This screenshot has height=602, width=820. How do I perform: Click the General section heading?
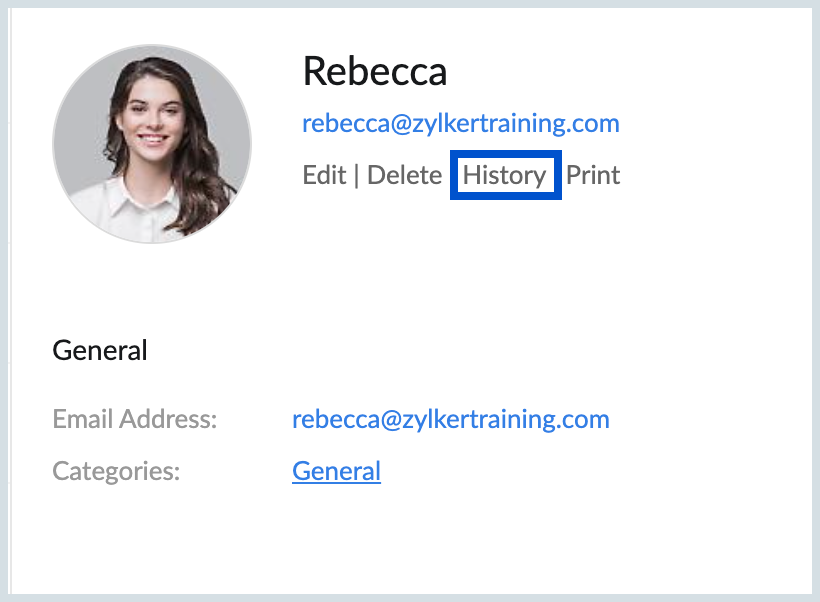click(100, 350)
